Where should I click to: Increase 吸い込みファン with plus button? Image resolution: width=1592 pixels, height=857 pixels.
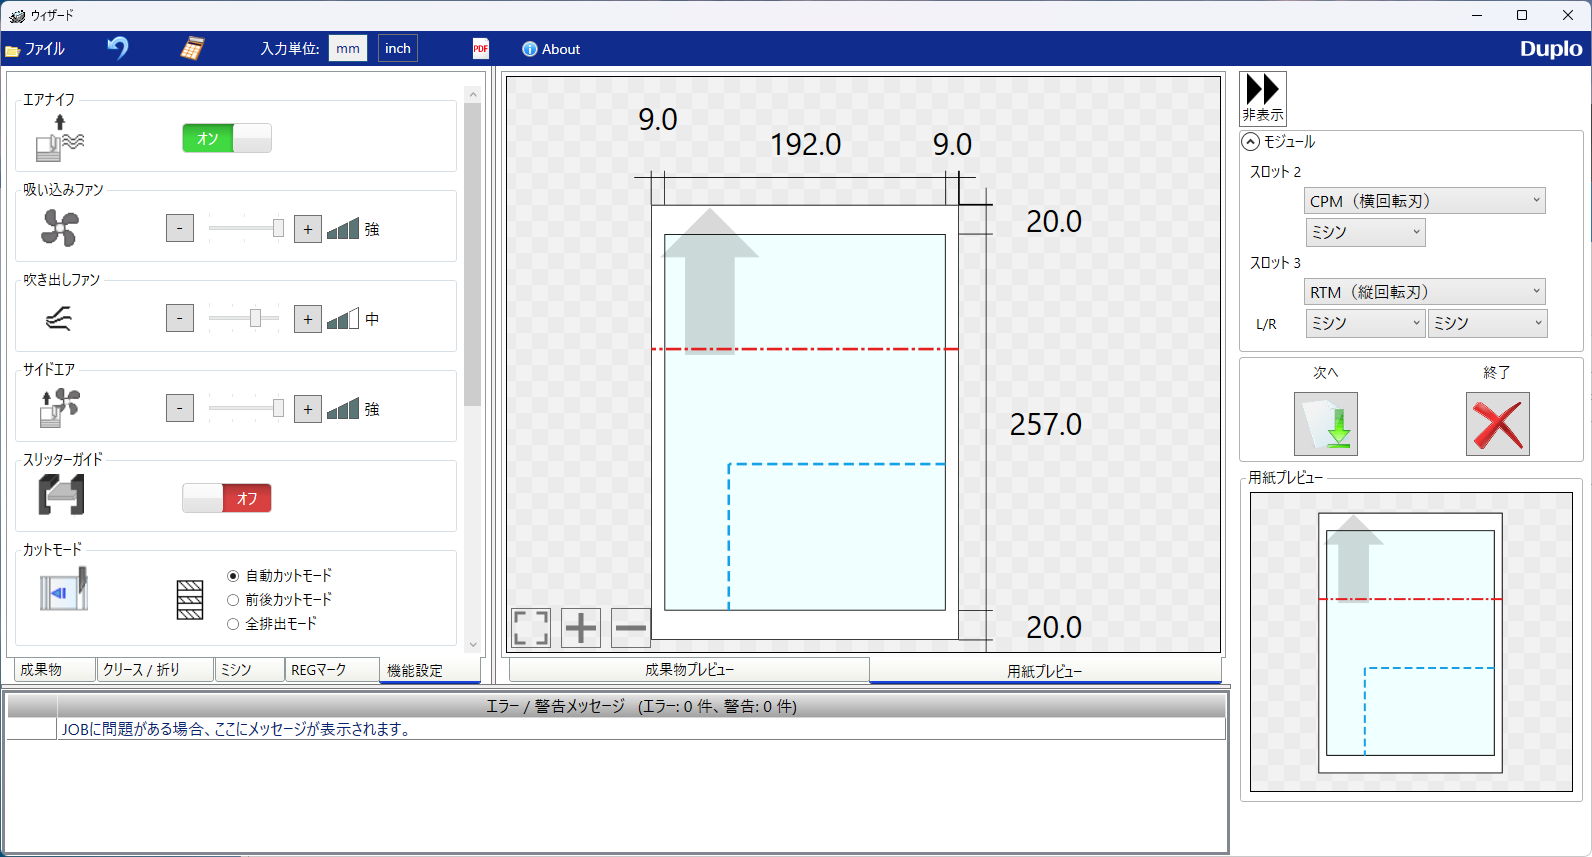[308, 229]
